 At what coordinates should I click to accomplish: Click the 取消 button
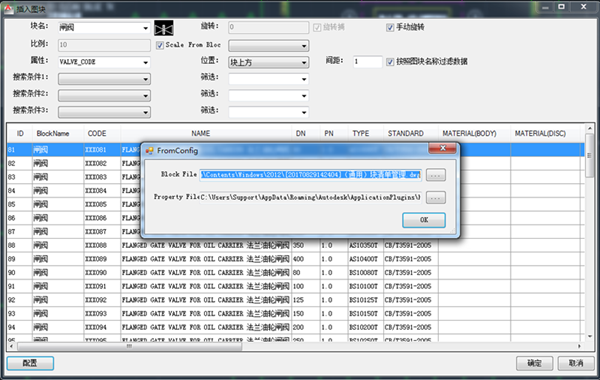point(576,363)
